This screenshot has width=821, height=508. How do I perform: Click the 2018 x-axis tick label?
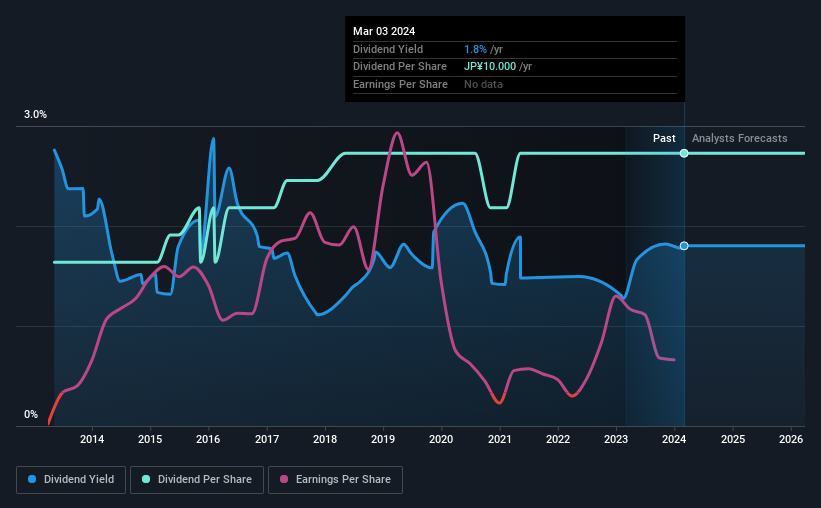click(325, 439)
